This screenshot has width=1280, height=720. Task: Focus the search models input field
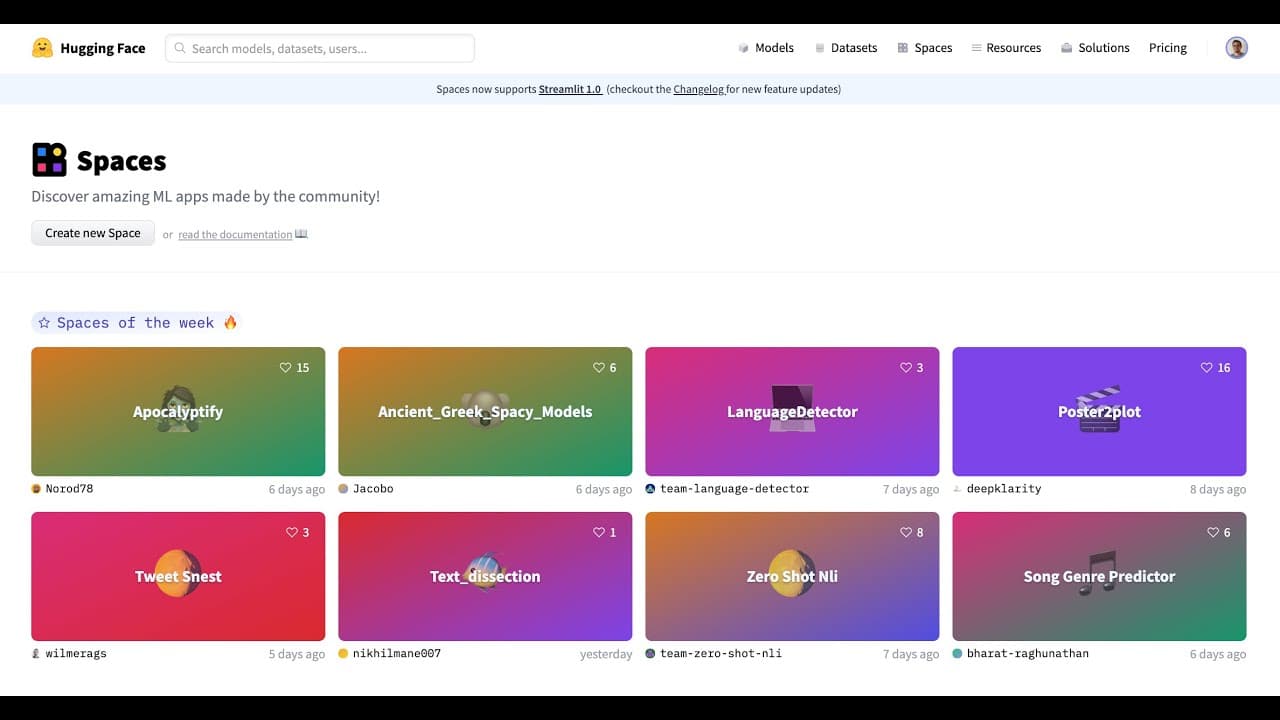tap(320, 48)
